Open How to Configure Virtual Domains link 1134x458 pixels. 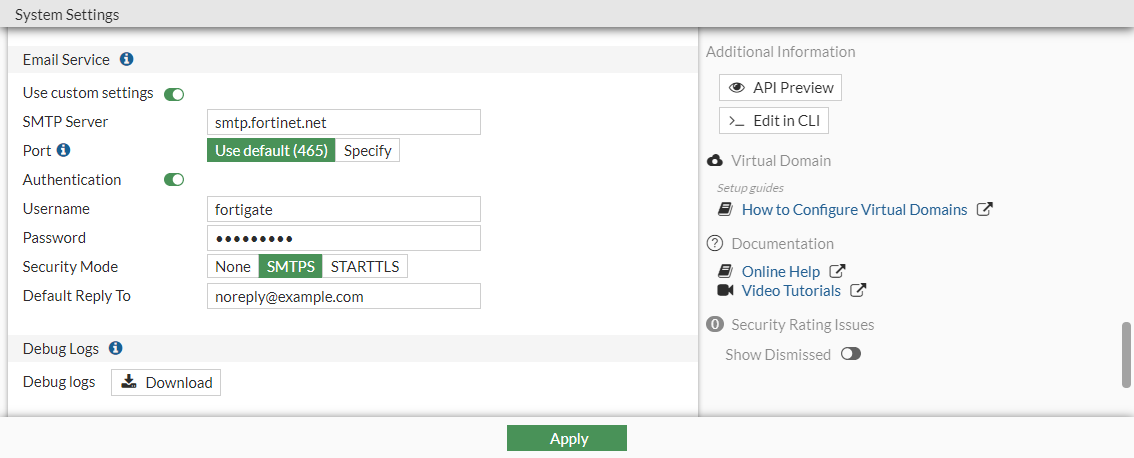pos(854,210)
